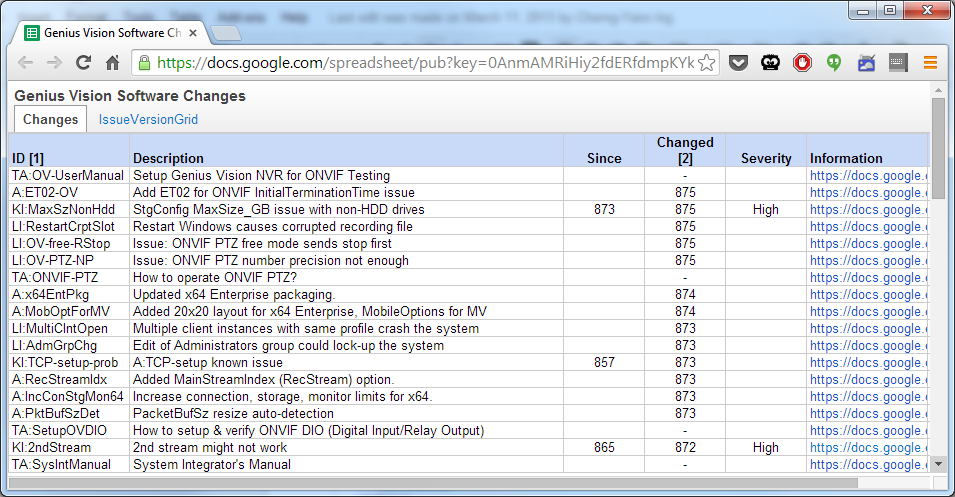Open the green Hangouts quote extension icon

tap(834, 62)
